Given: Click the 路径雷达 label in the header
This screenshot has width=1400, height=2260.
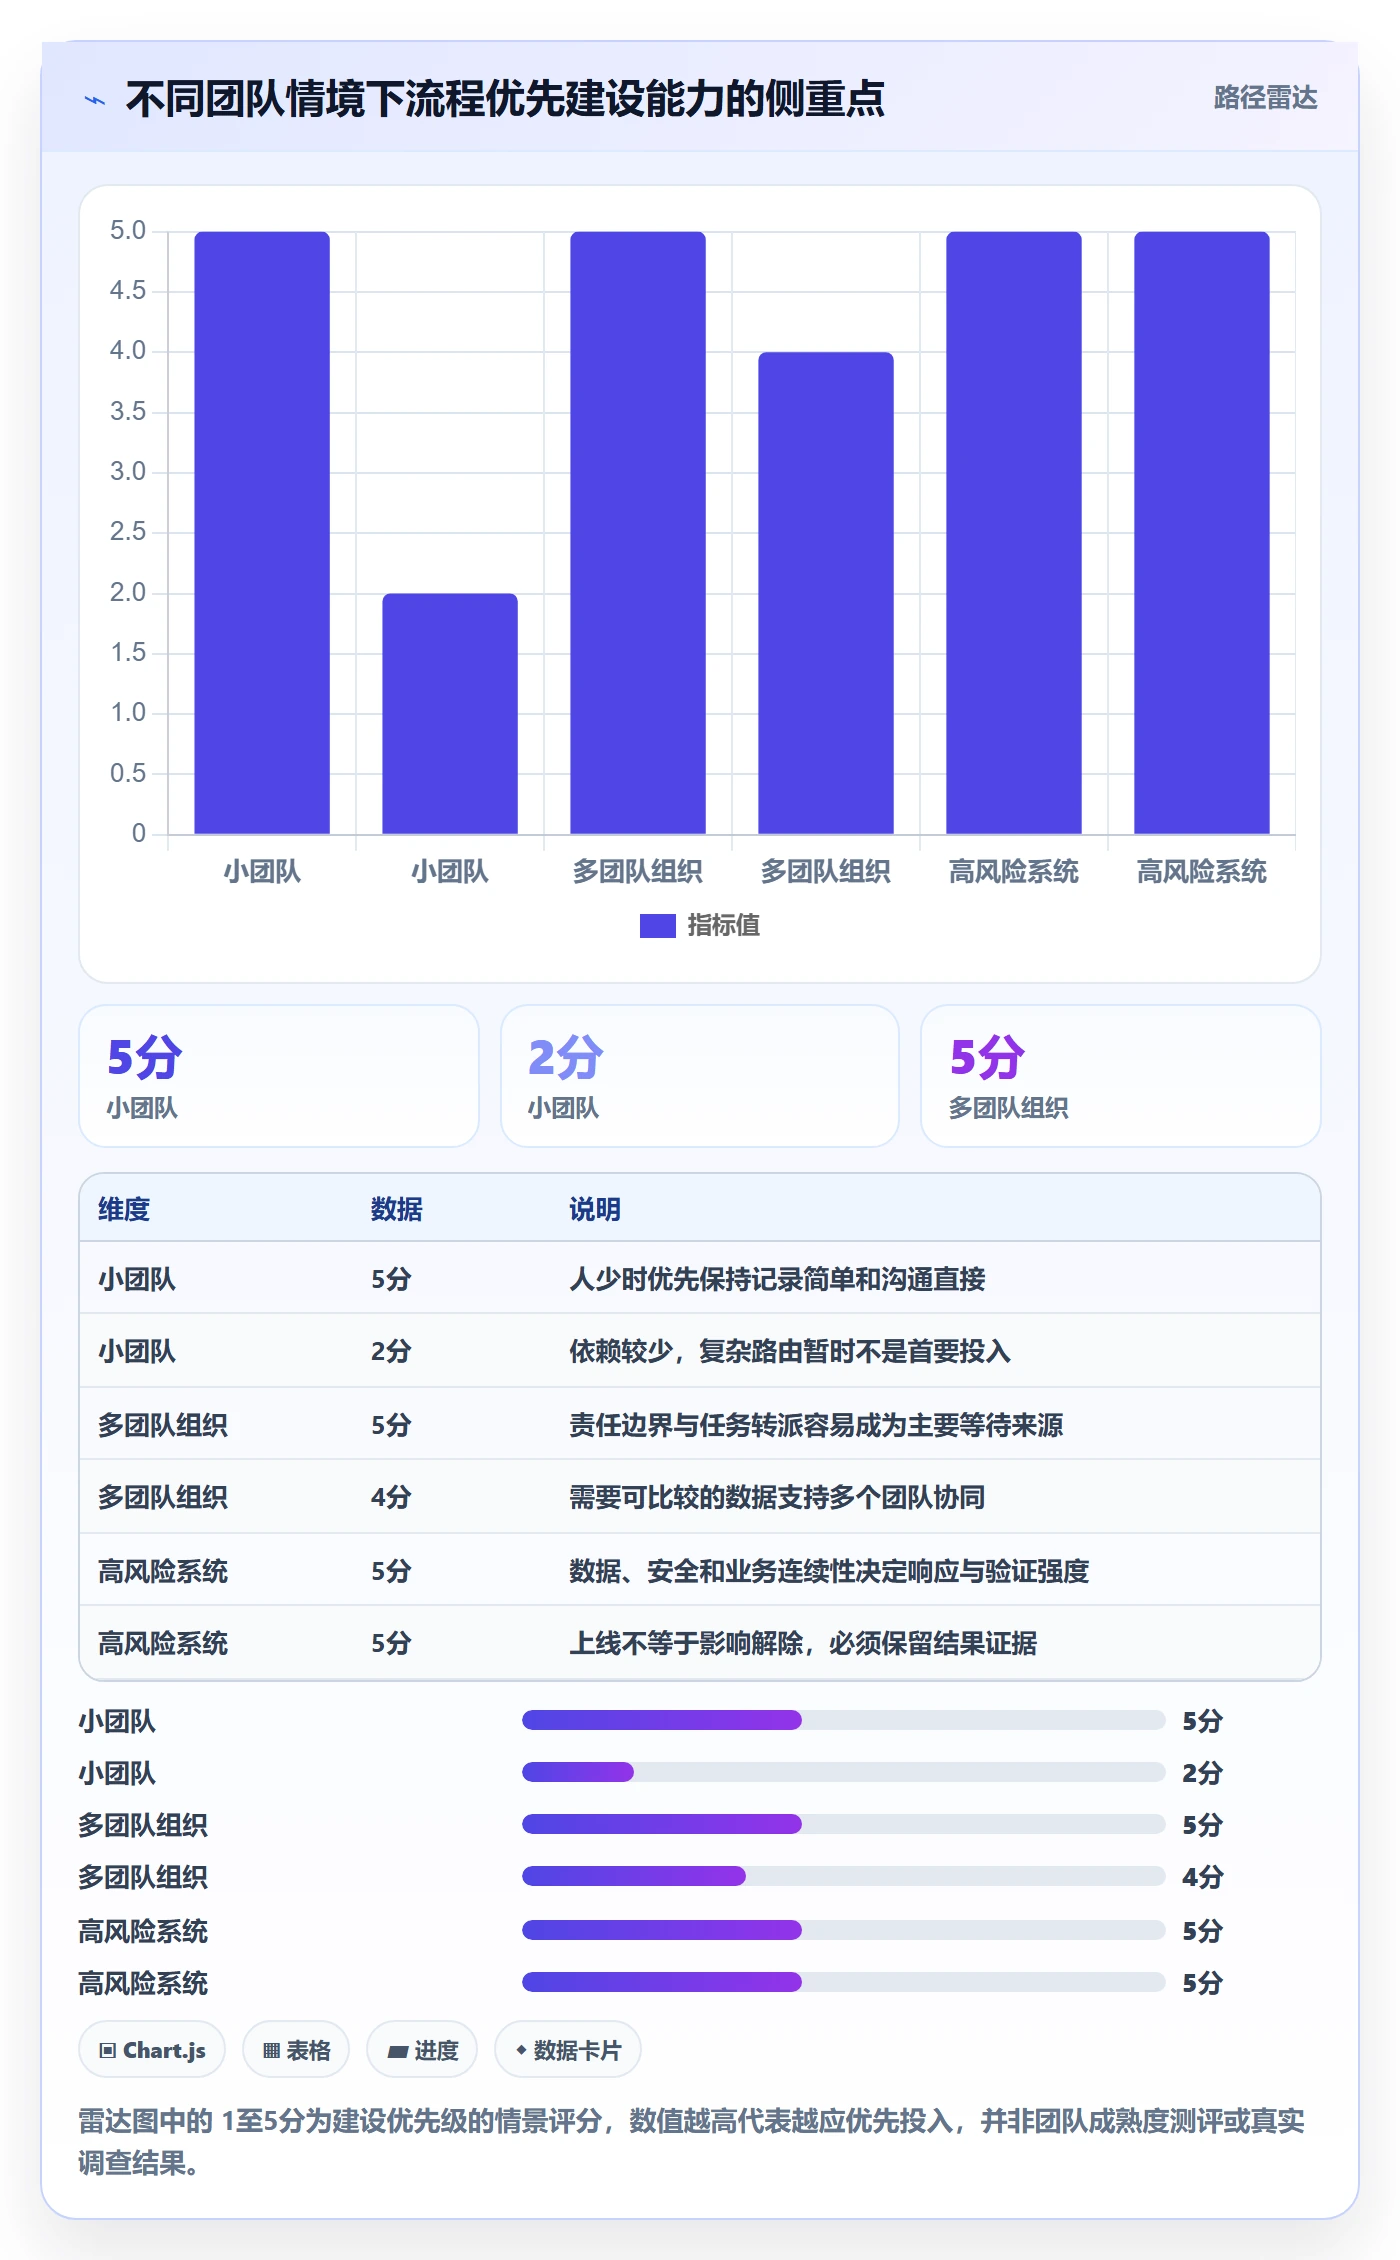Looking at the screenshot, I should tap(1265, 98).
